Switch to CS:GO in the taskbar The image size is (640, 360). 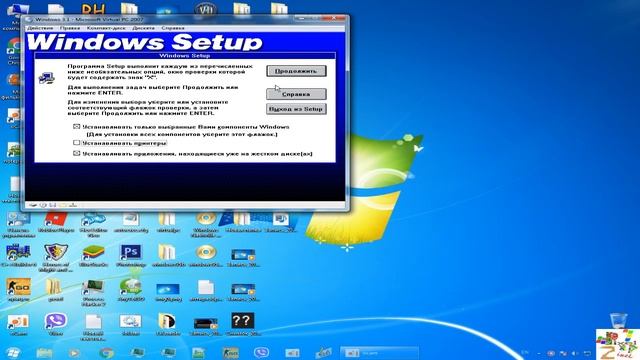tap(231, 353)
